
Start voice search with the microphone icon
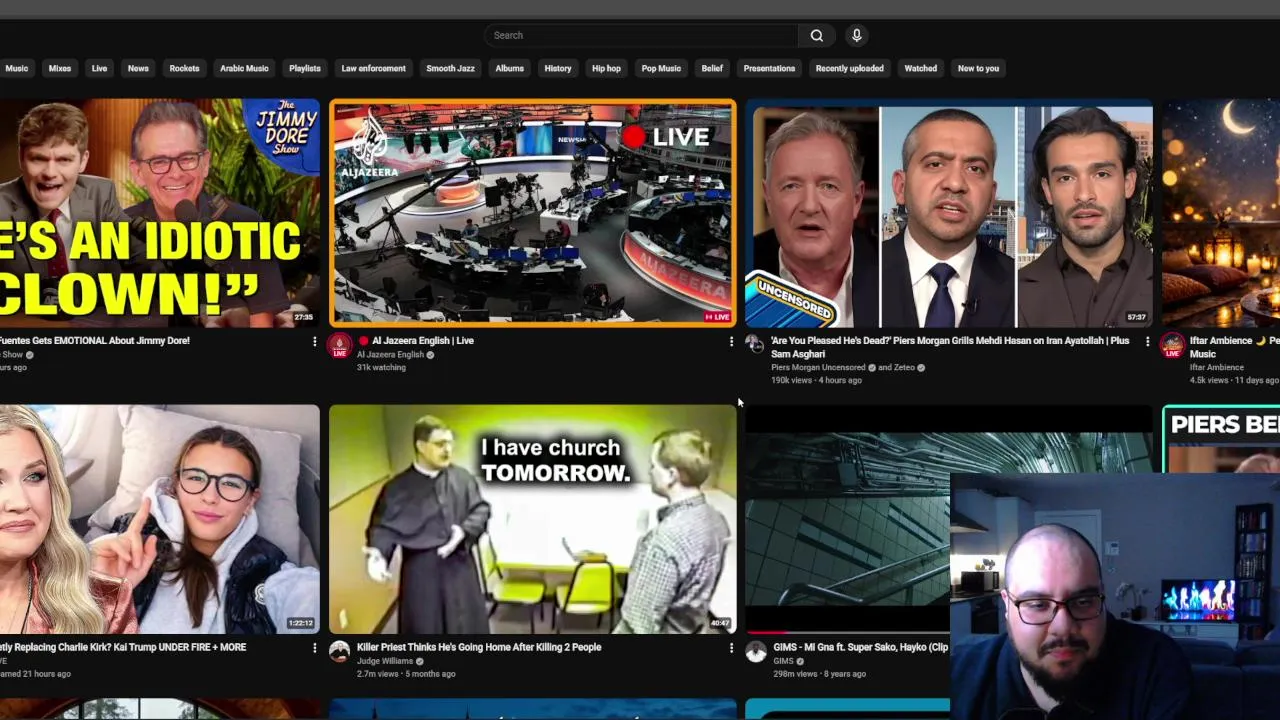pyautogui.click(x=856, y=35)
